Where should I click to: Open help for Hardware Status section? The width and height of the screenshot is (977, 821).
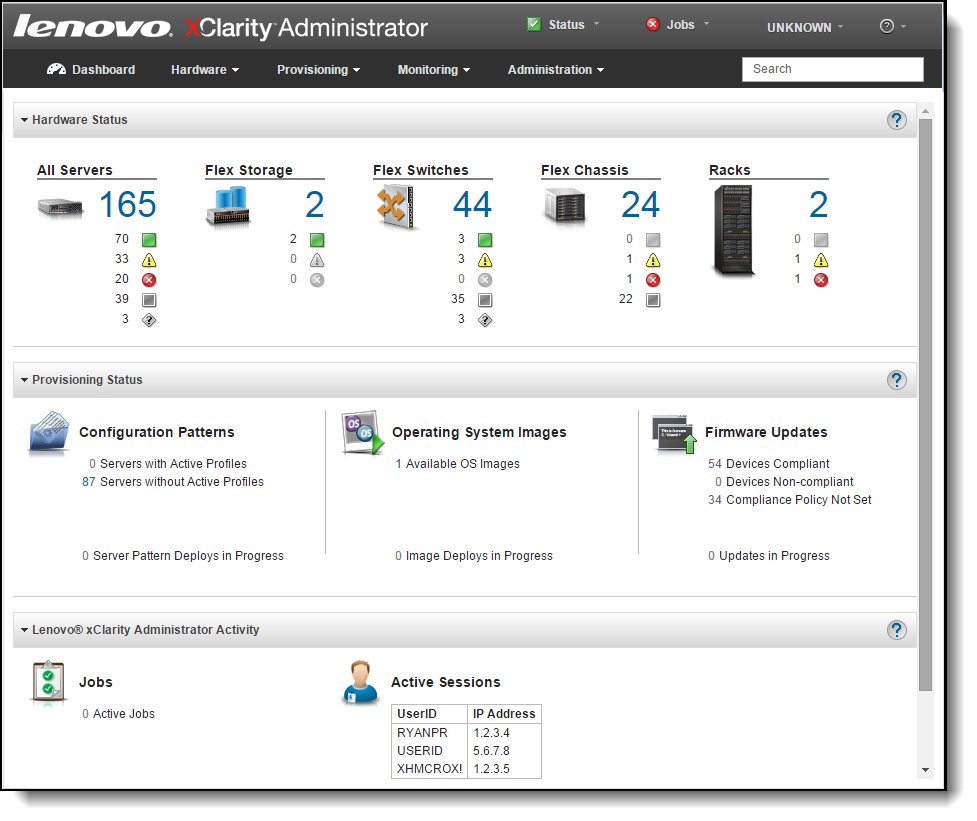(x=897, y=120)
